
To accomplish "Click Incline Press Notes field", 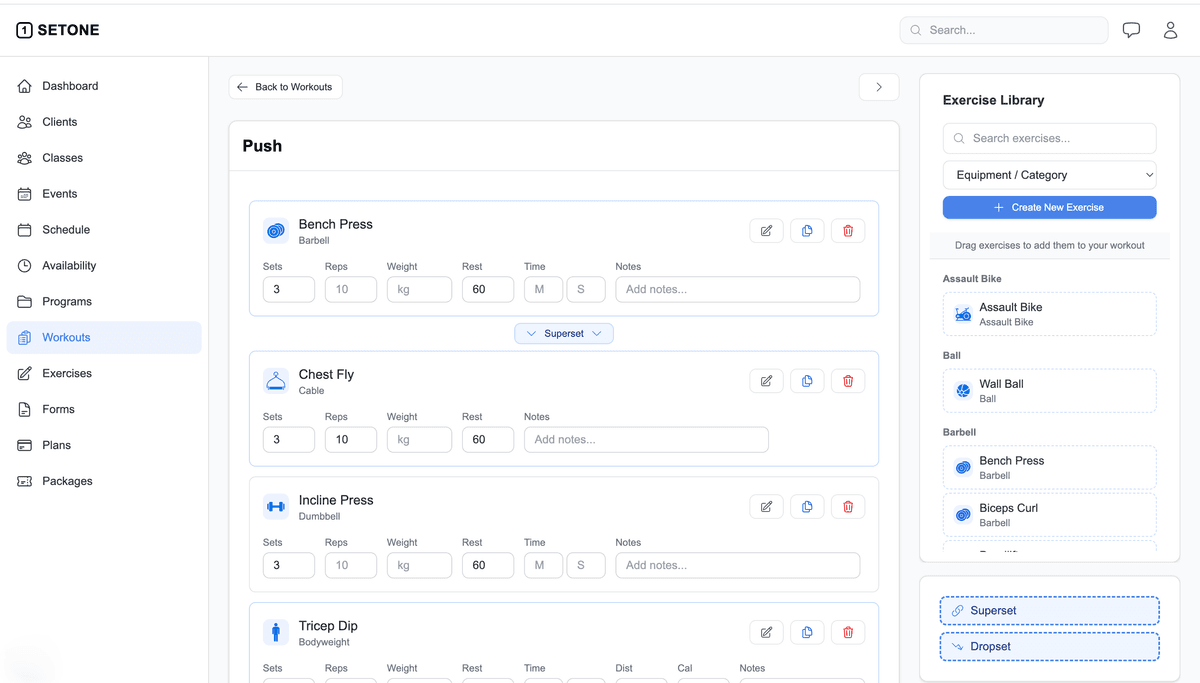I will pyautogui.click(x=738, y=565).
